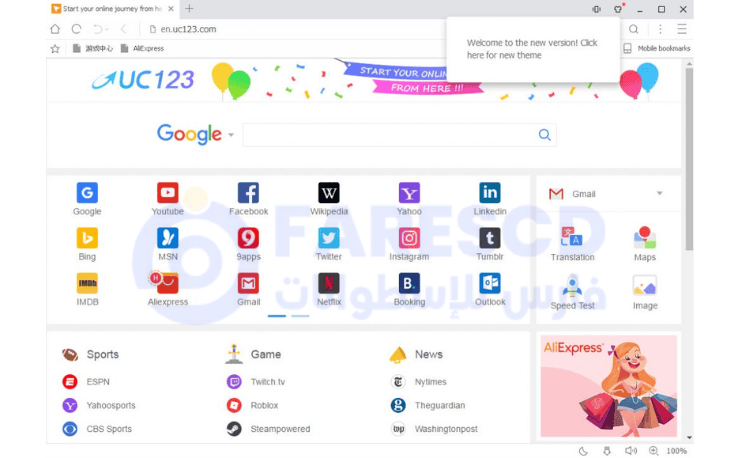Click the zoom magnifier in status bar
The height and width of the screenshot is (458, 738).
pos(654,451)
